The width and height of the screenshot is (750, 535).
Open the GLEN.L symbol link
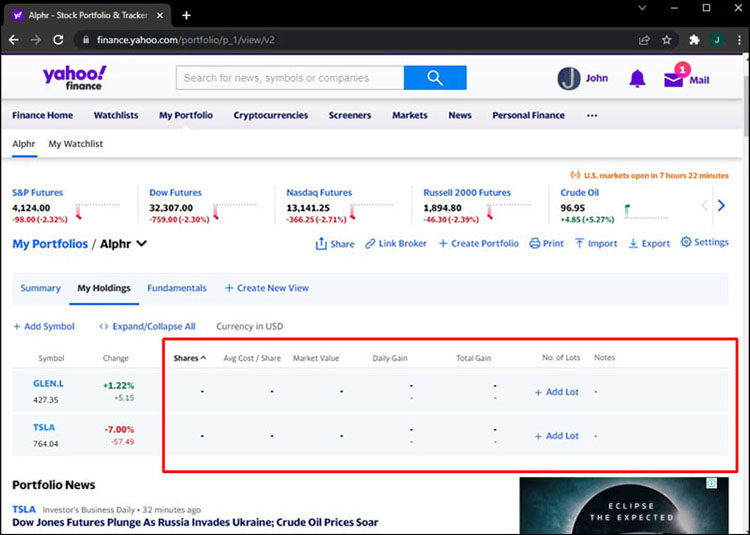(48, 383)
